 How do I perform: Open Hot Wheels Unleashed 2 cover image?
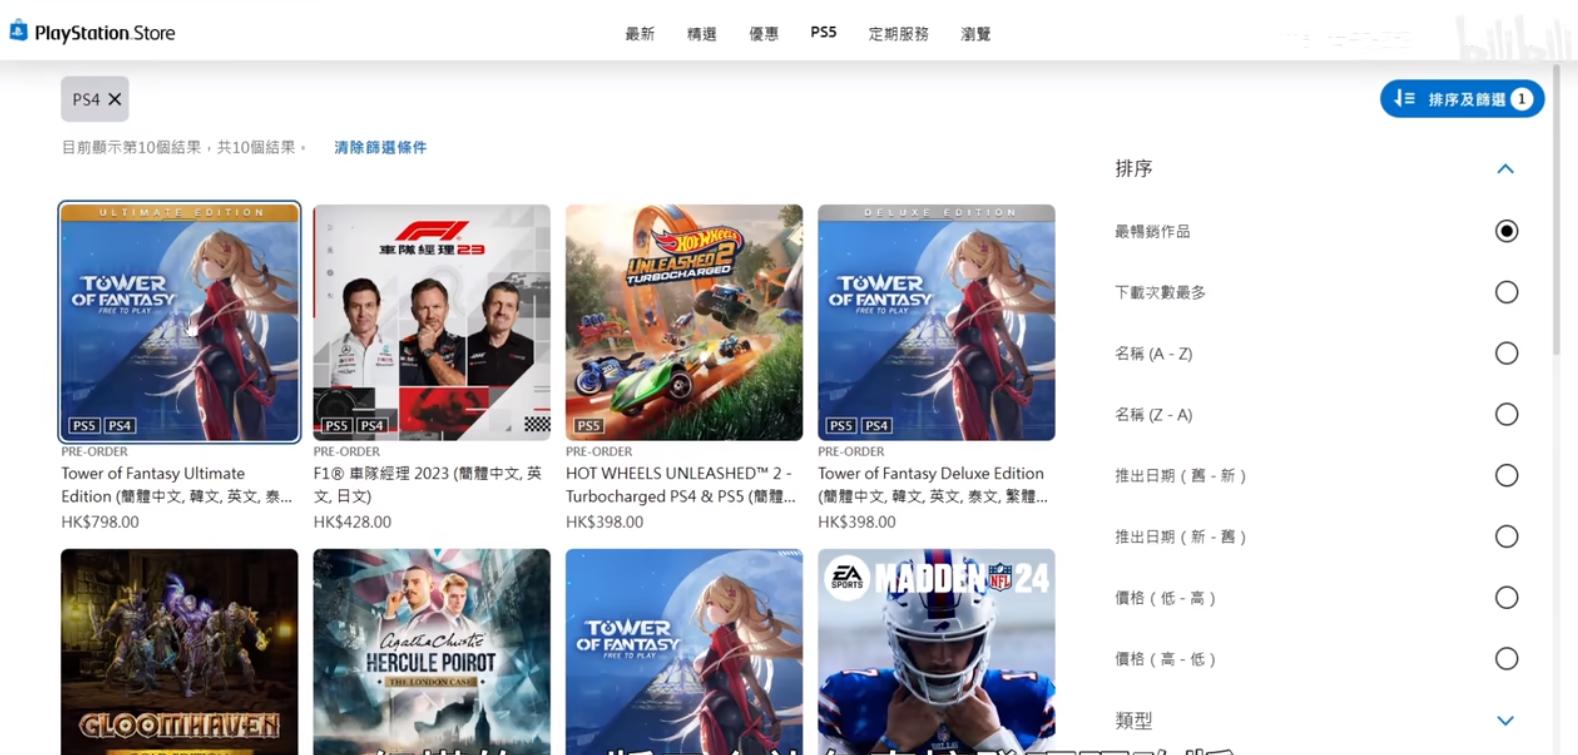coord(684,322)
